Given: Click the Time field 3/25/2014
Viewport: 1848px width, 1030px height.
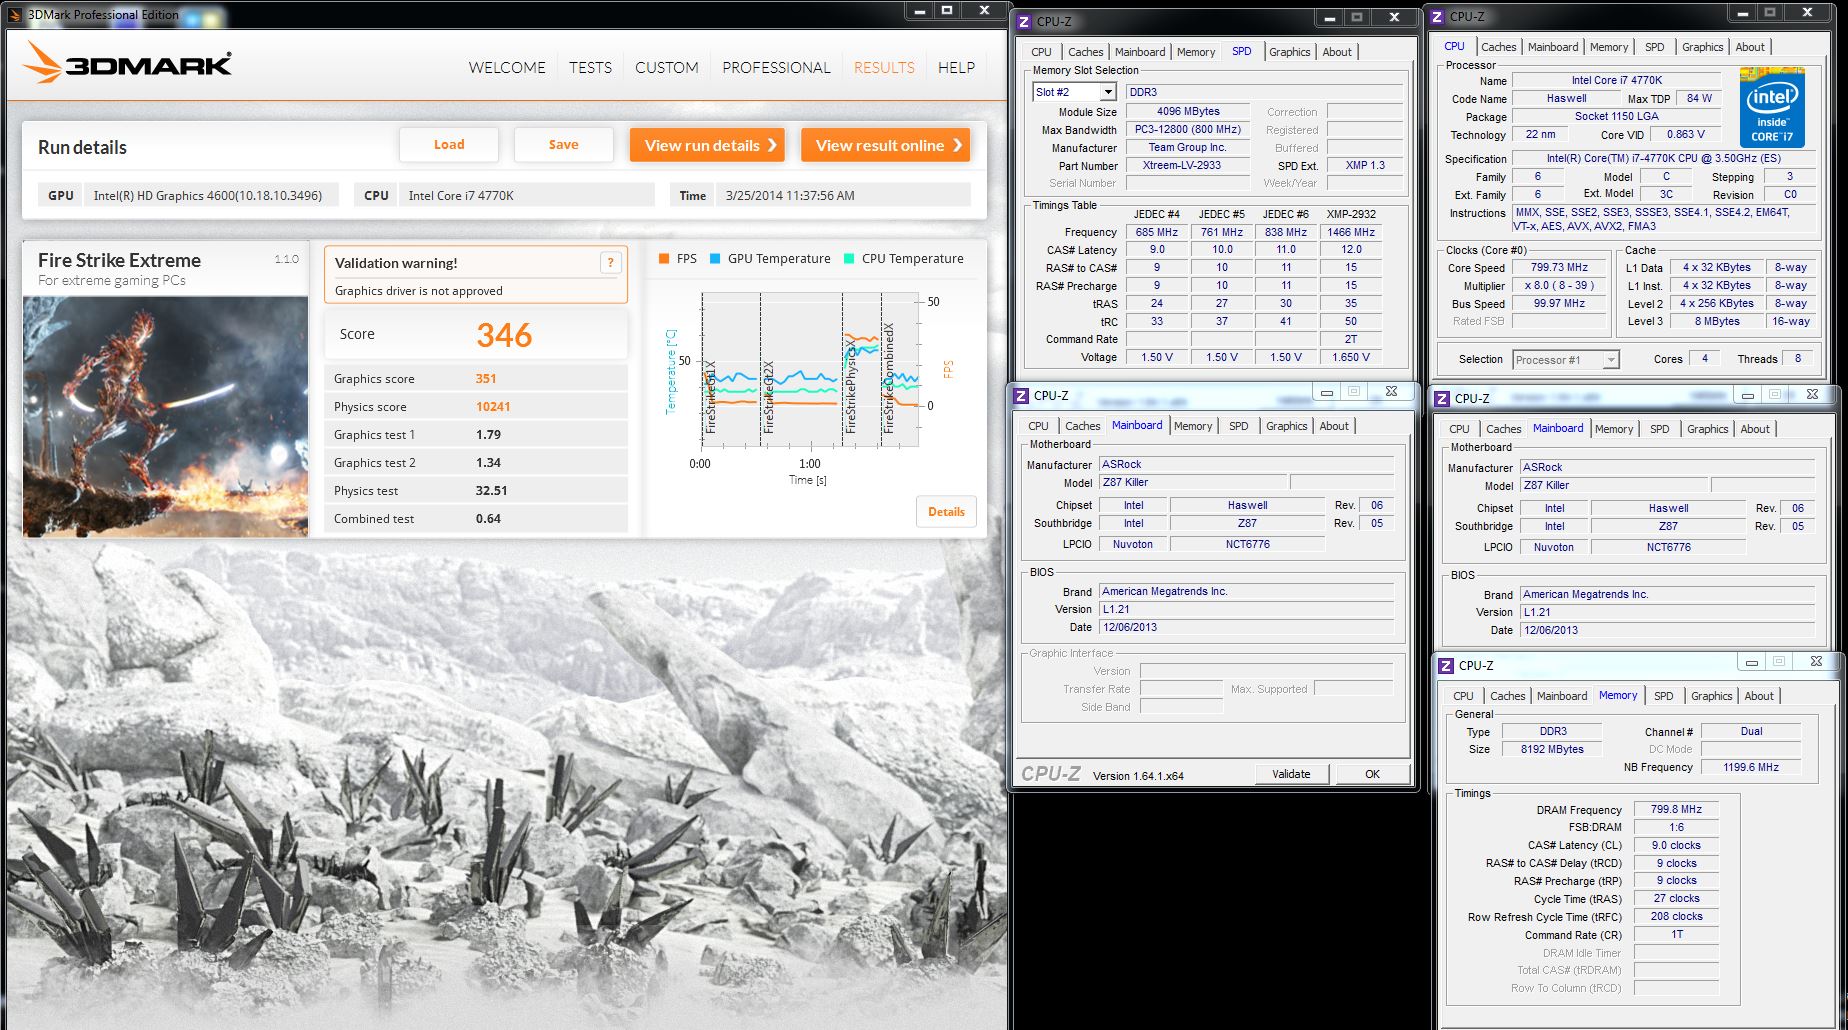Looking at the screenshot, I should pyautogui.click(x=845, y=195).
